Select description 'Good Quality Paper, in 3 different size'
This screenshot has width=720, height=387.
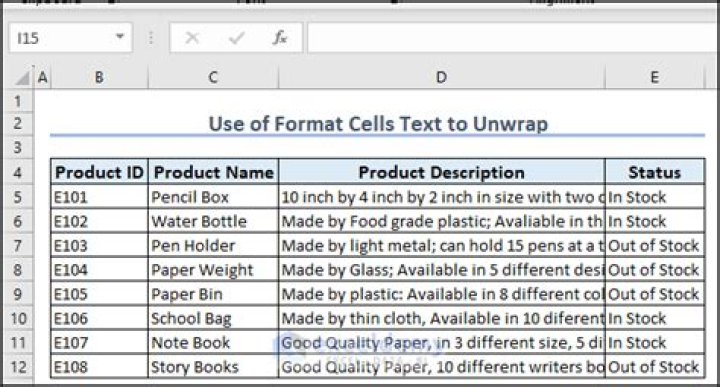[x=442, y=343]
